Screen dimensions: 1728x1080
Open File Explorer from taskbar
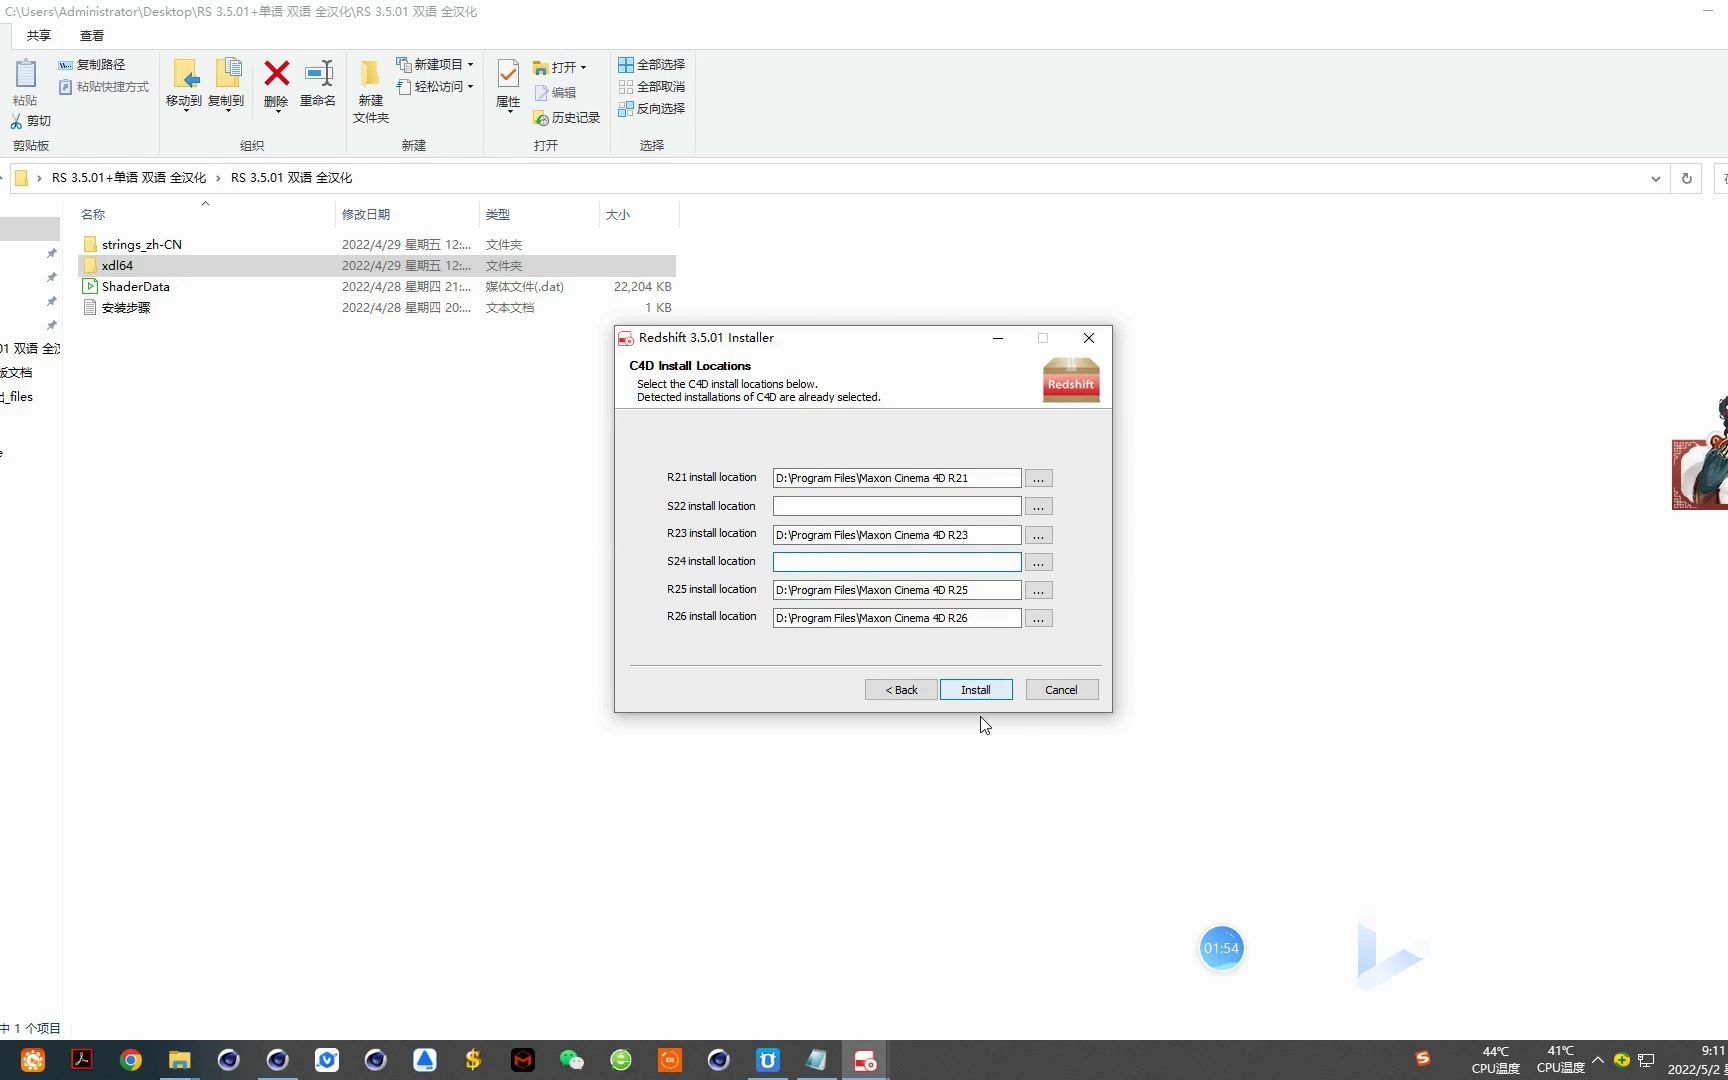(180, 1060)
